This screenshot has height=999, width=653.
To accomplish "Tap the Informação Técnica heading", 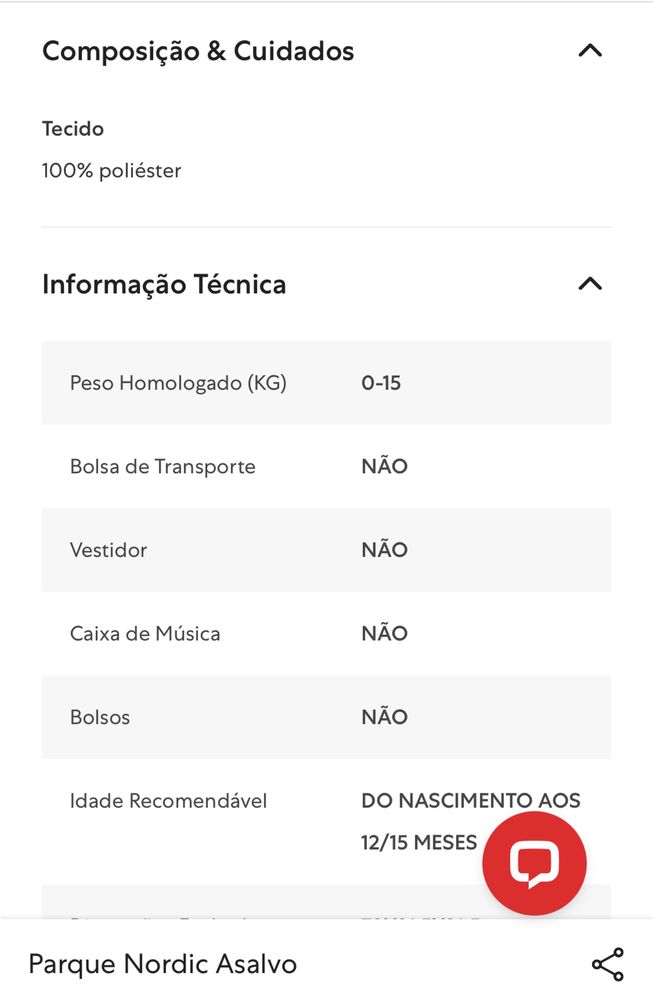I will pyautogui.click(x=164, y=284).
